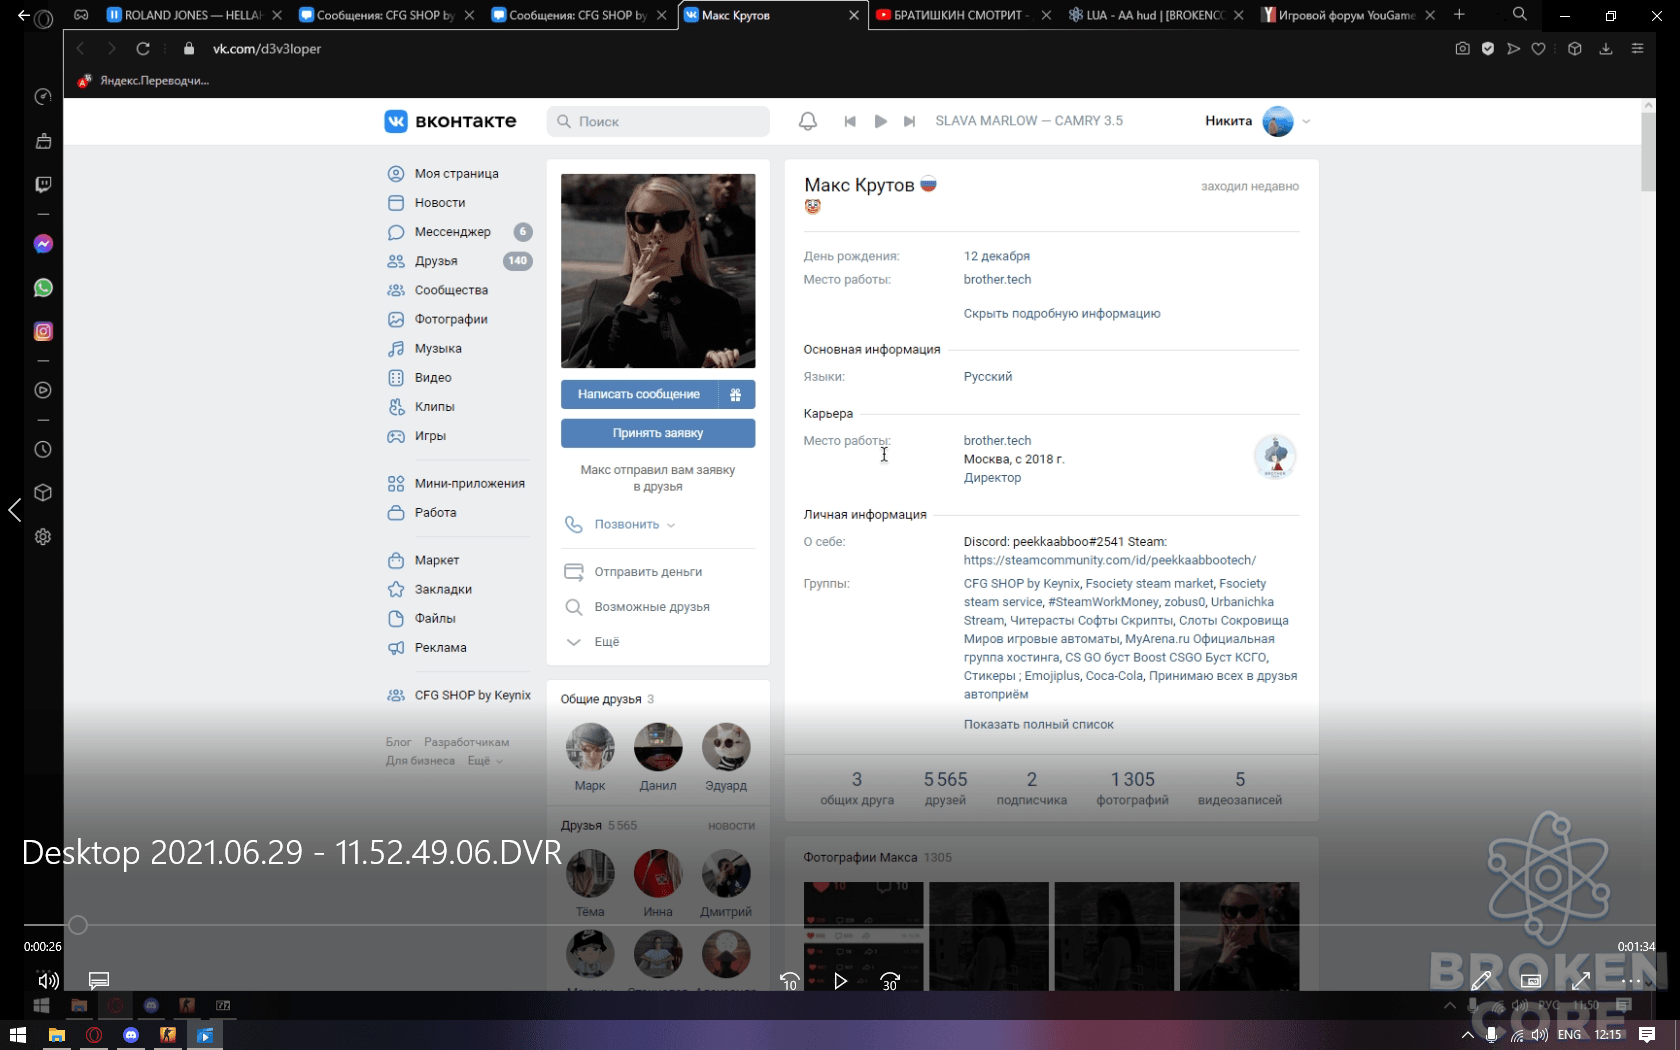
Task: Open Instagram in Opera sidebar
Action: [x=43, y=331]
